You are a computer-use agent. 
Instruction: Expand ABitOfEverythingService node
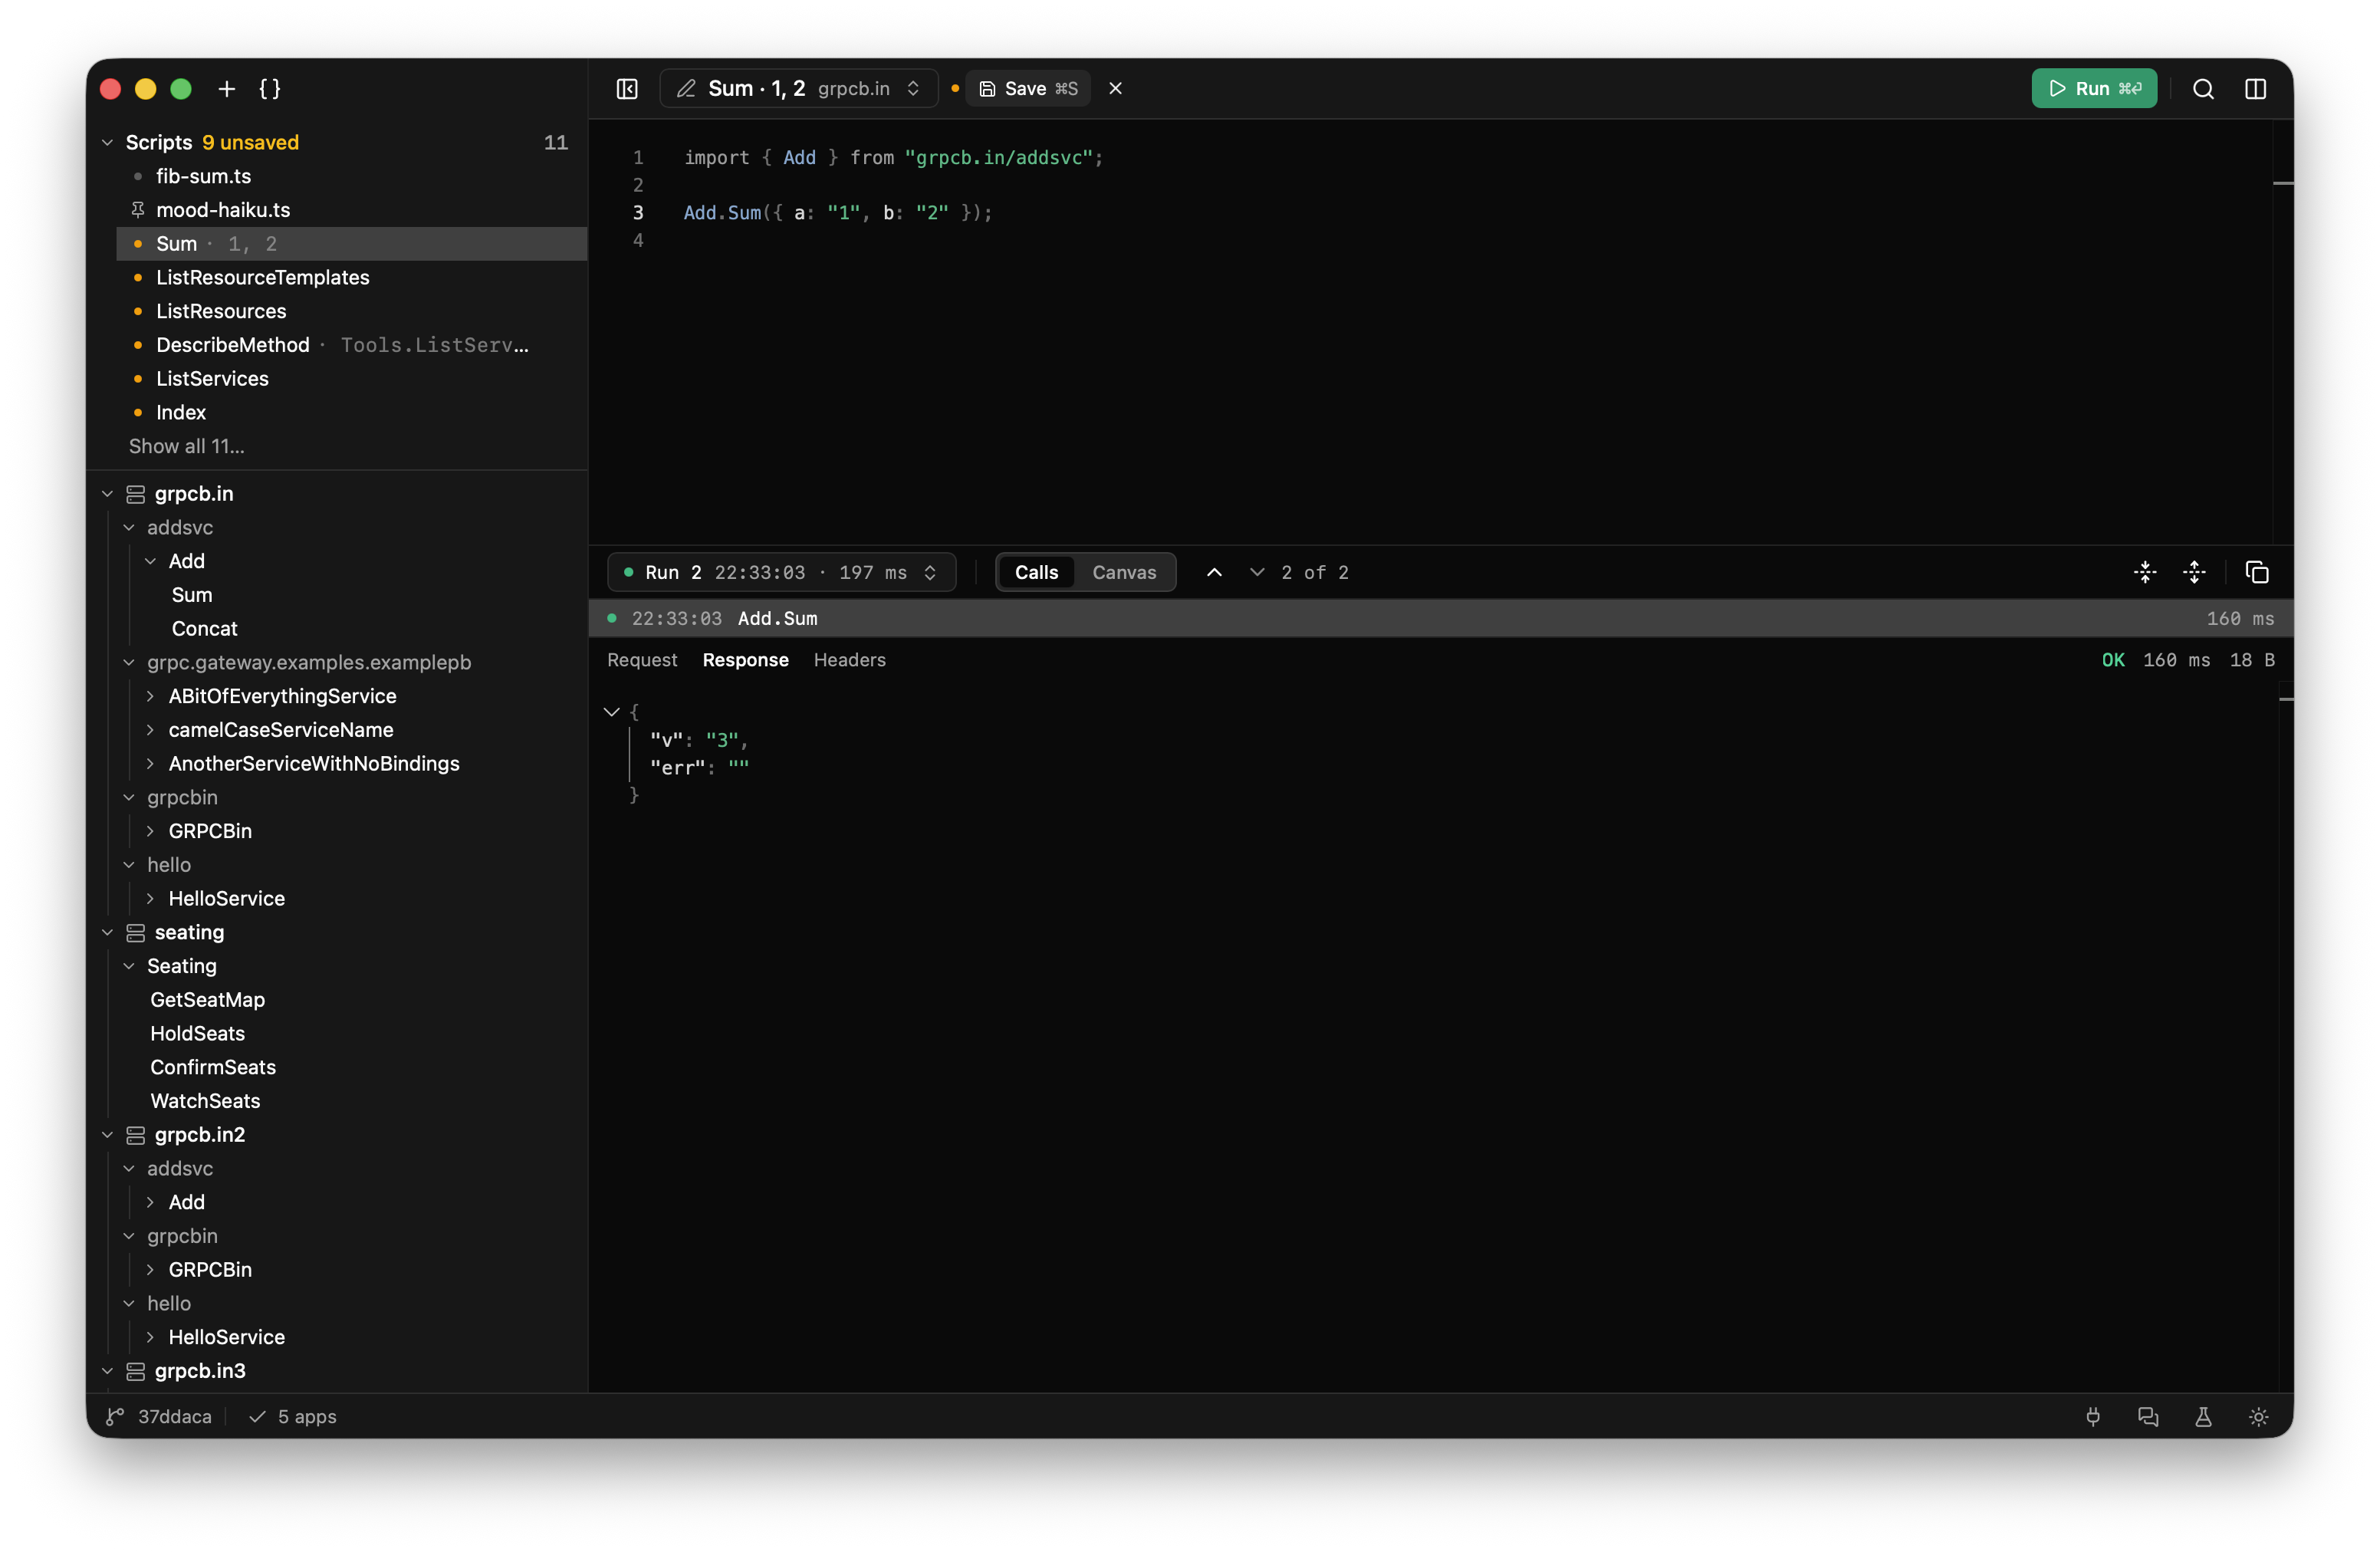[x=150, y=696]
